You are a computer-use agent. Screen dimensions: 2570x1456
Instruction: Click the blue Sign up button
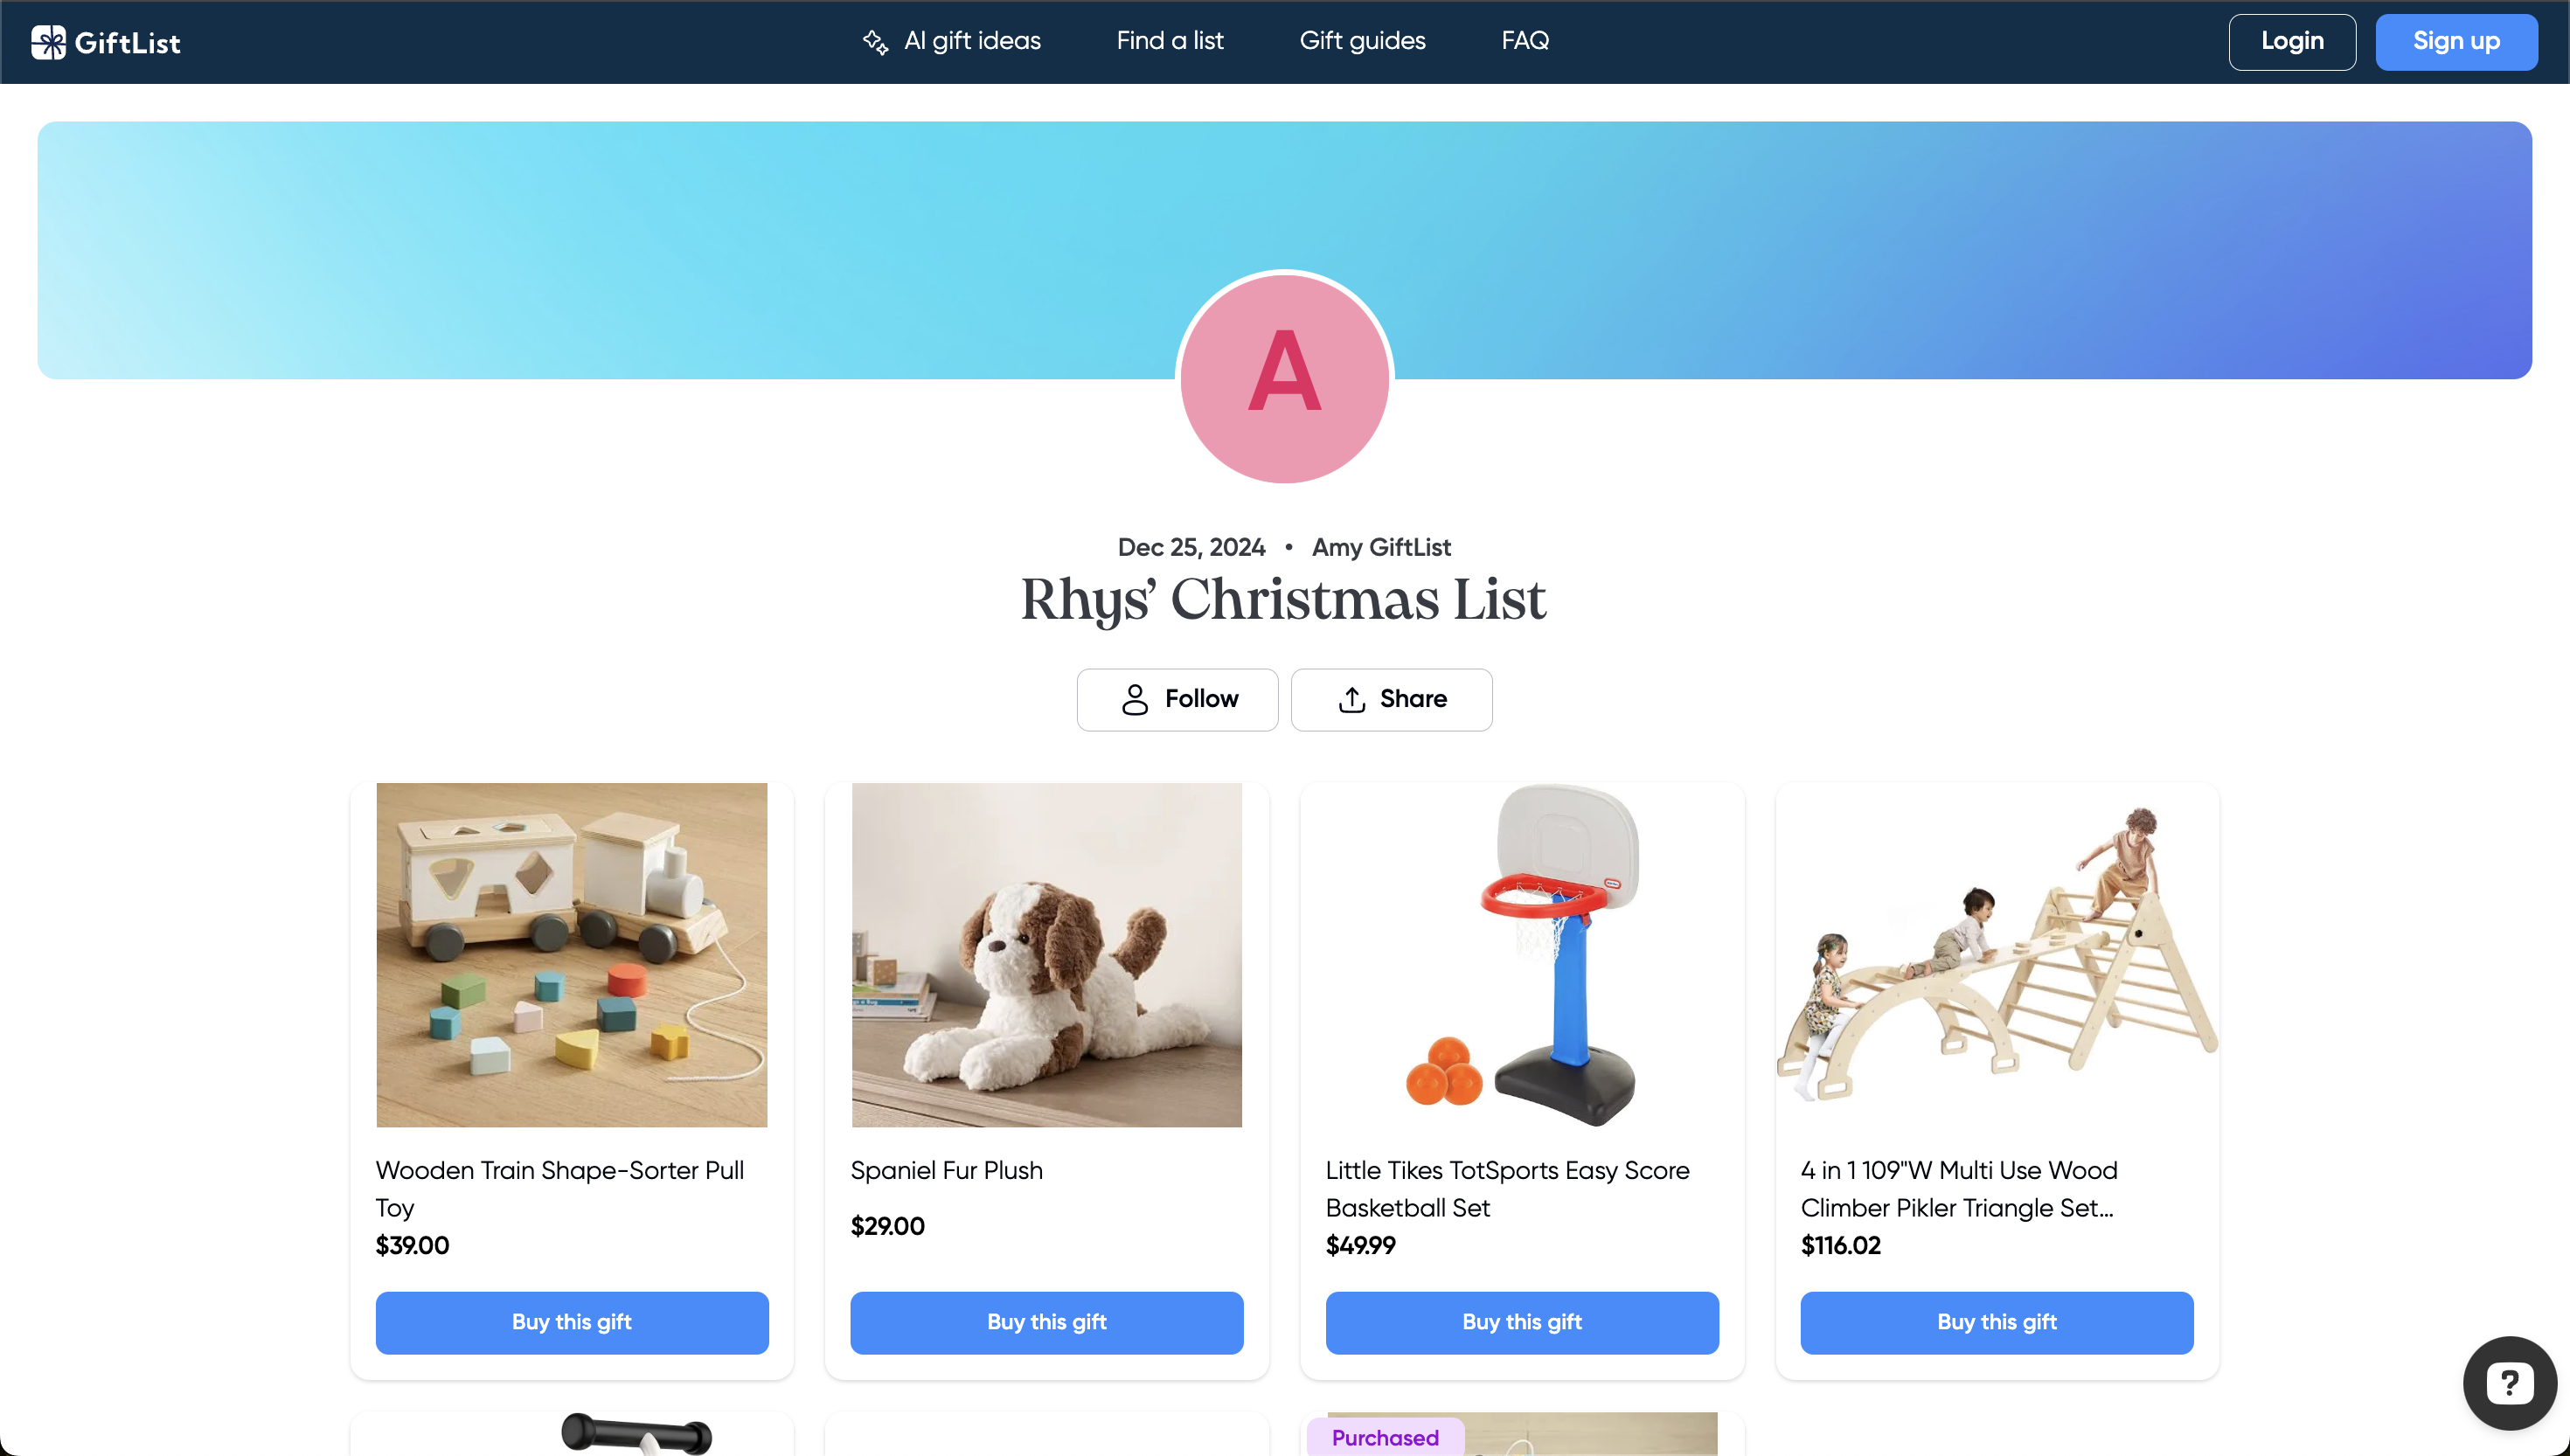pyautogui.click(x=2456, y=42)
